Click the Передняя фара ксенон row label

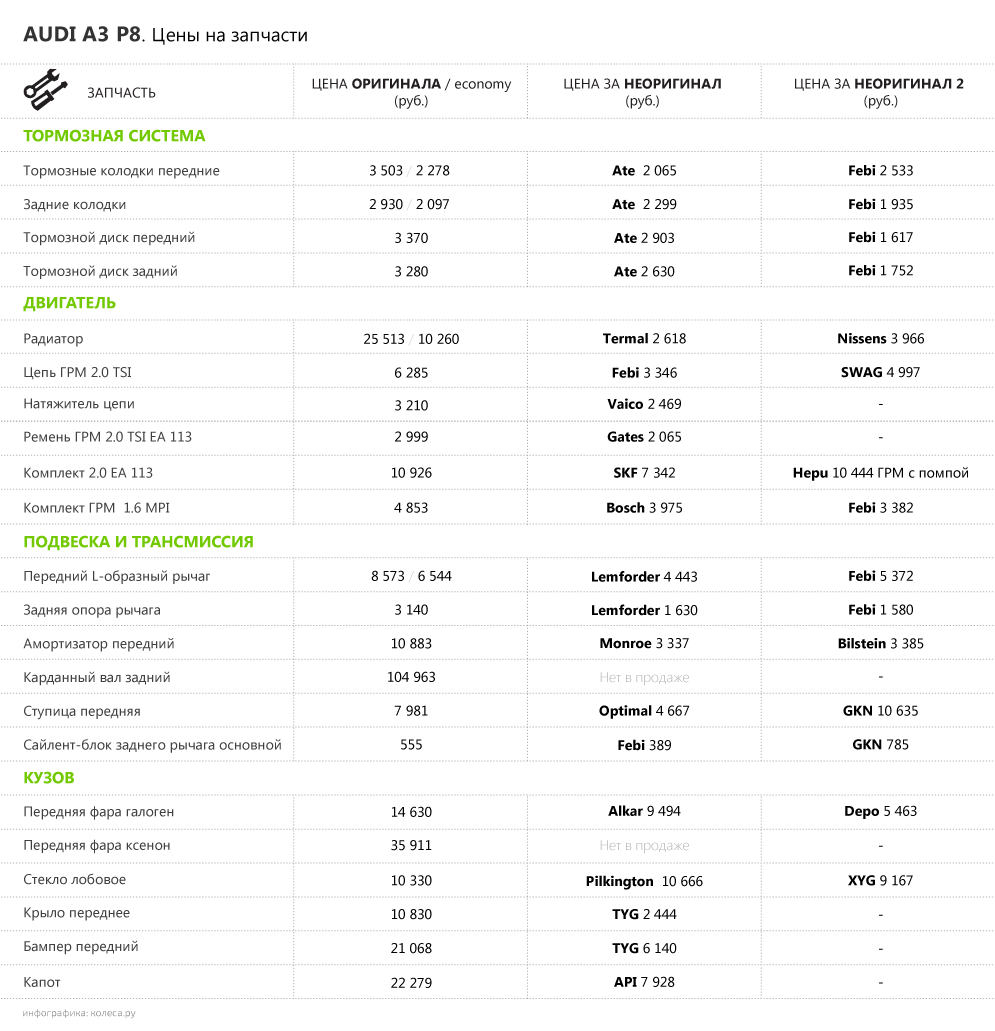97,846
